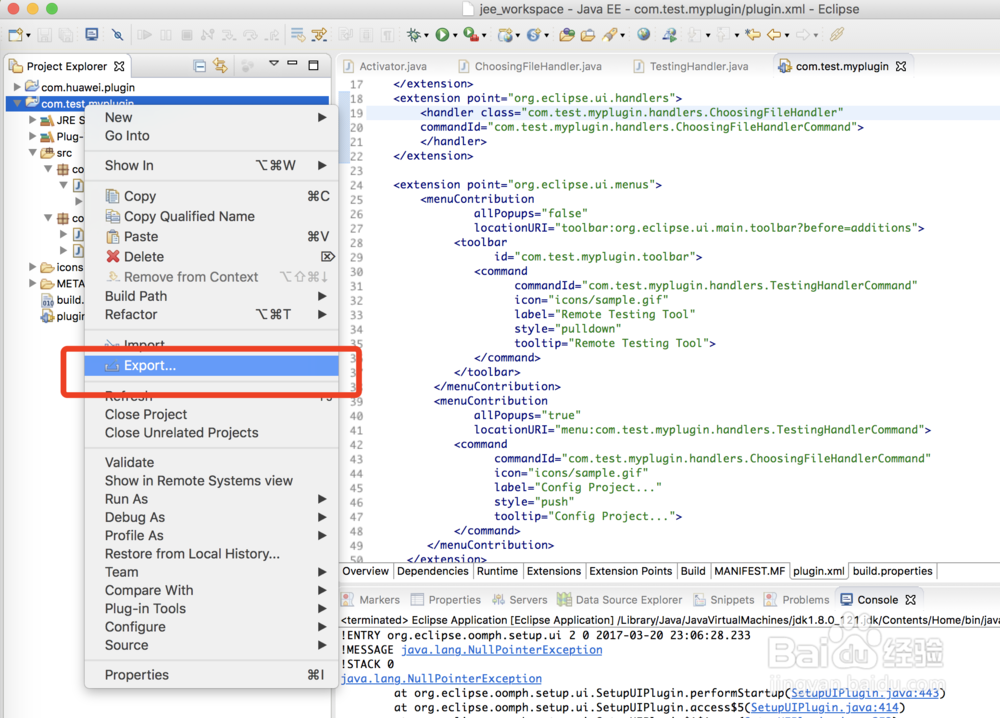The width and height of the screenshot is (1000, 718).
Task: Click the Back navigation arrow
Action: coord(774,34)
